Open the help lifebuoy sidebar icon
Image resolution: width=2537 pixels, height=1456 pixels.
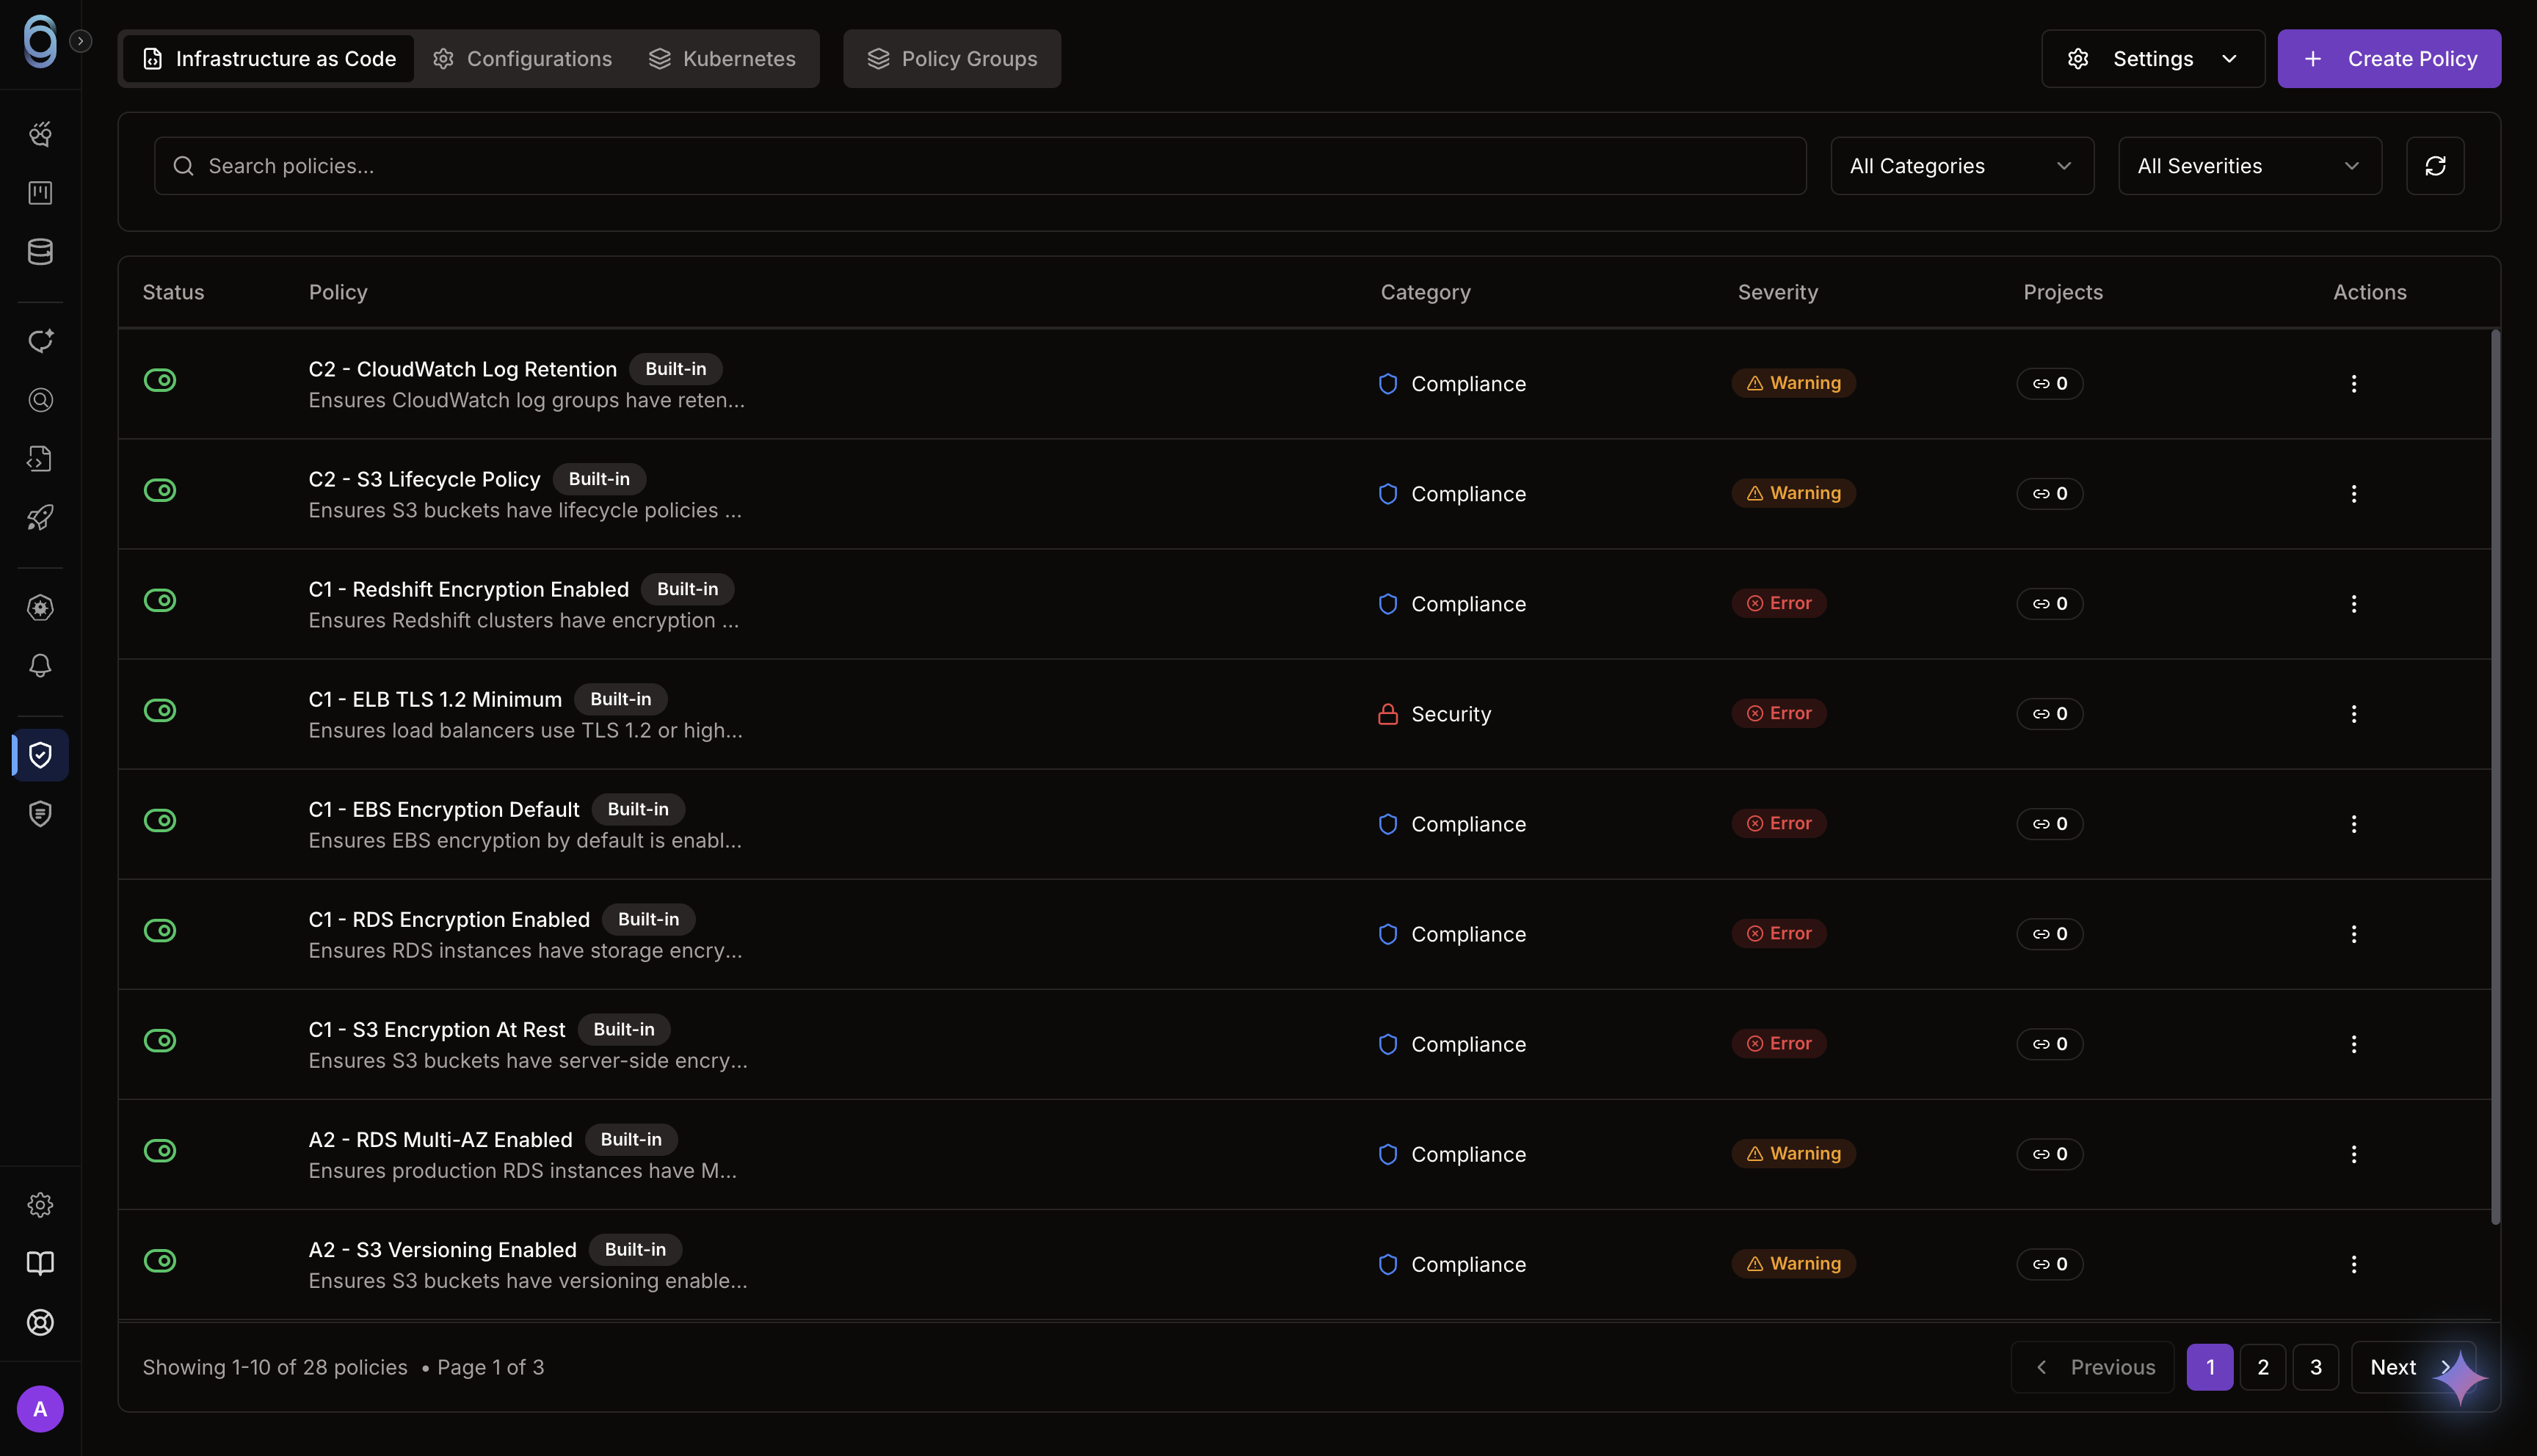click(40, 1322)
